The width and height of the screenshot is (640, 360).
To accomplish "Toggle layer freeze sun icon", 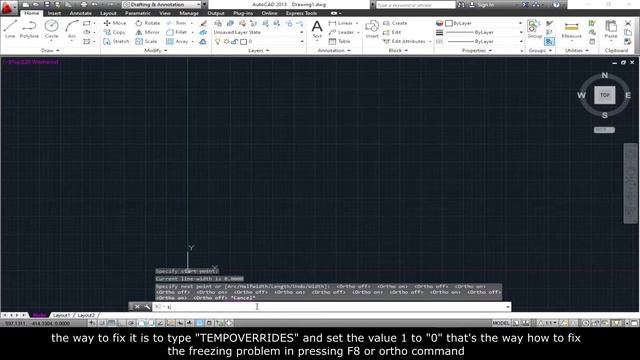I will coord(226,41).
